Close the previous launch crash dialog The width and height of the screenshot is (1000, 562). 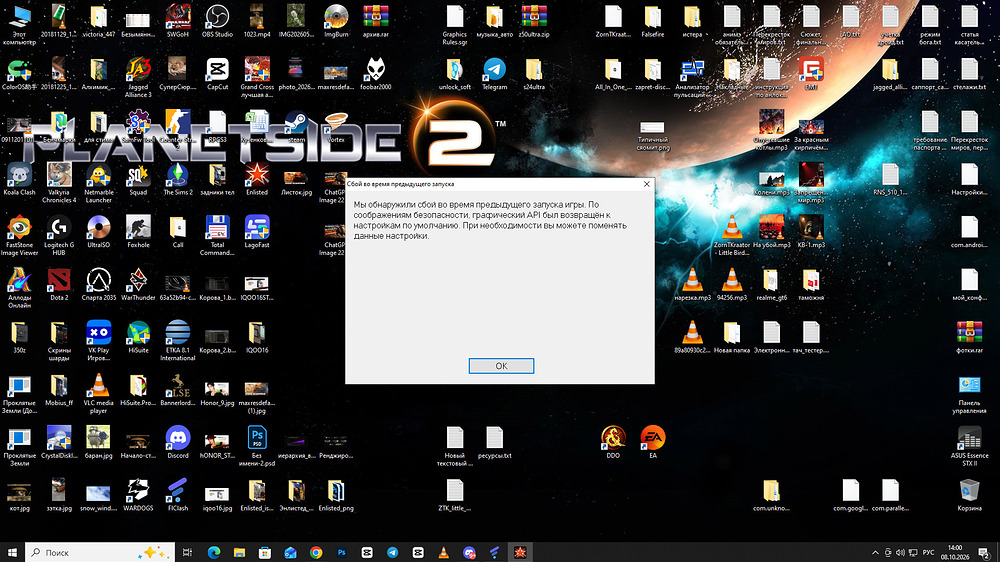(x=647, y=184)
